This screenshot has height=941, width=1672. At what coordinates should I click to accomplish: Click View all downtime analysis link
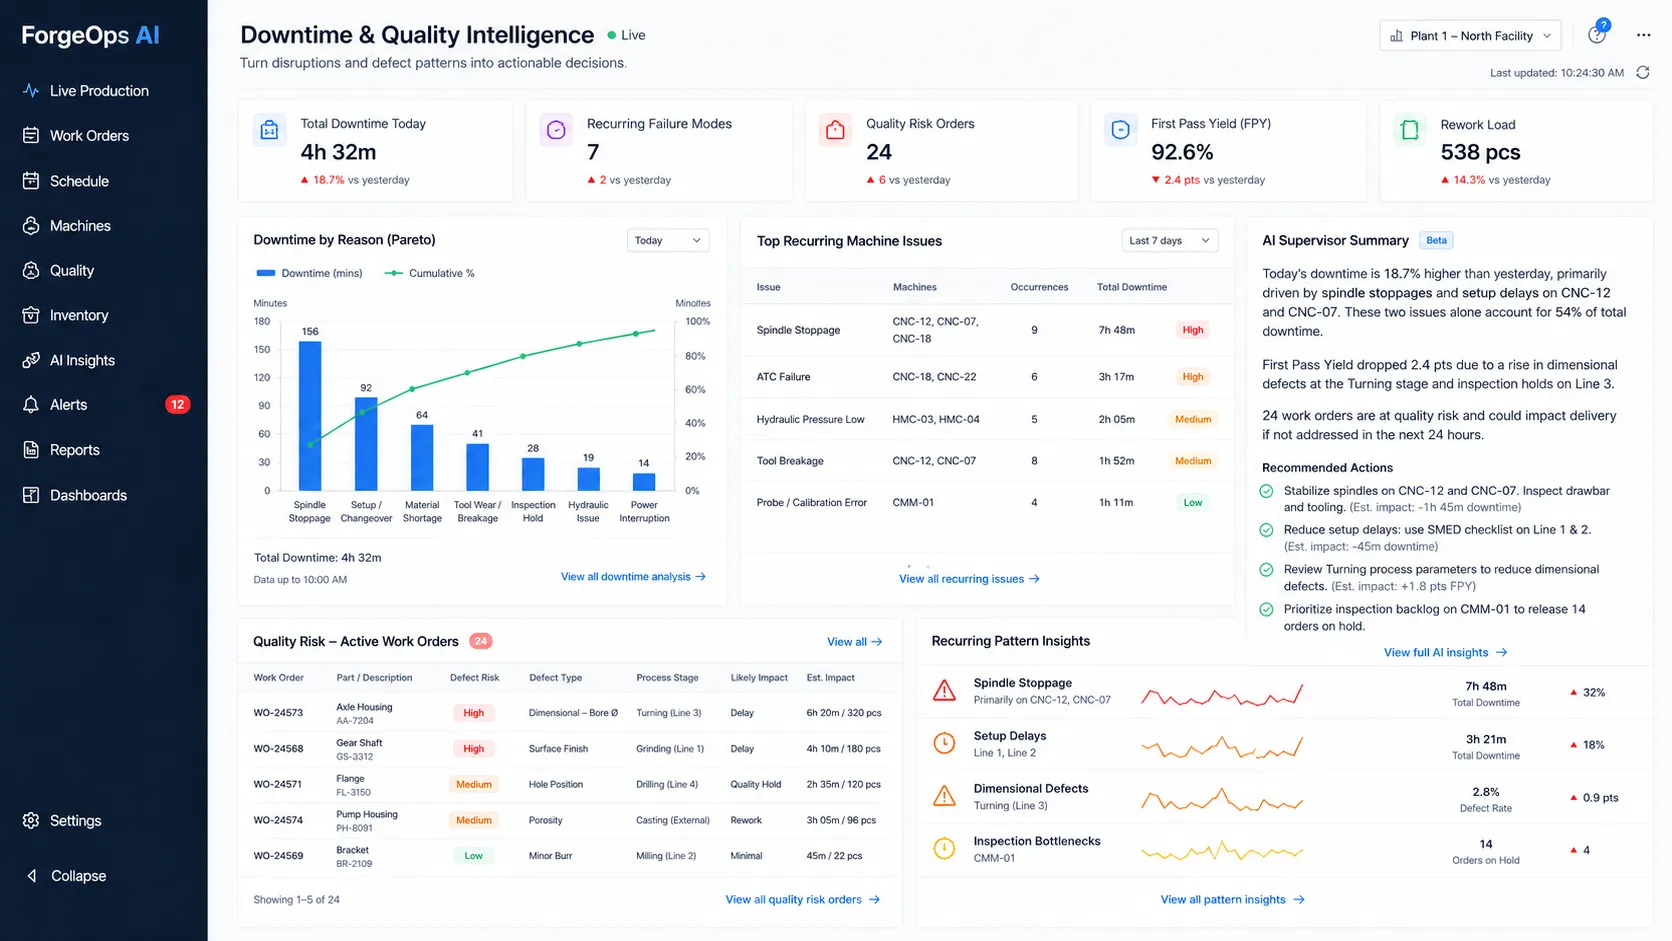tap(633, 577)
